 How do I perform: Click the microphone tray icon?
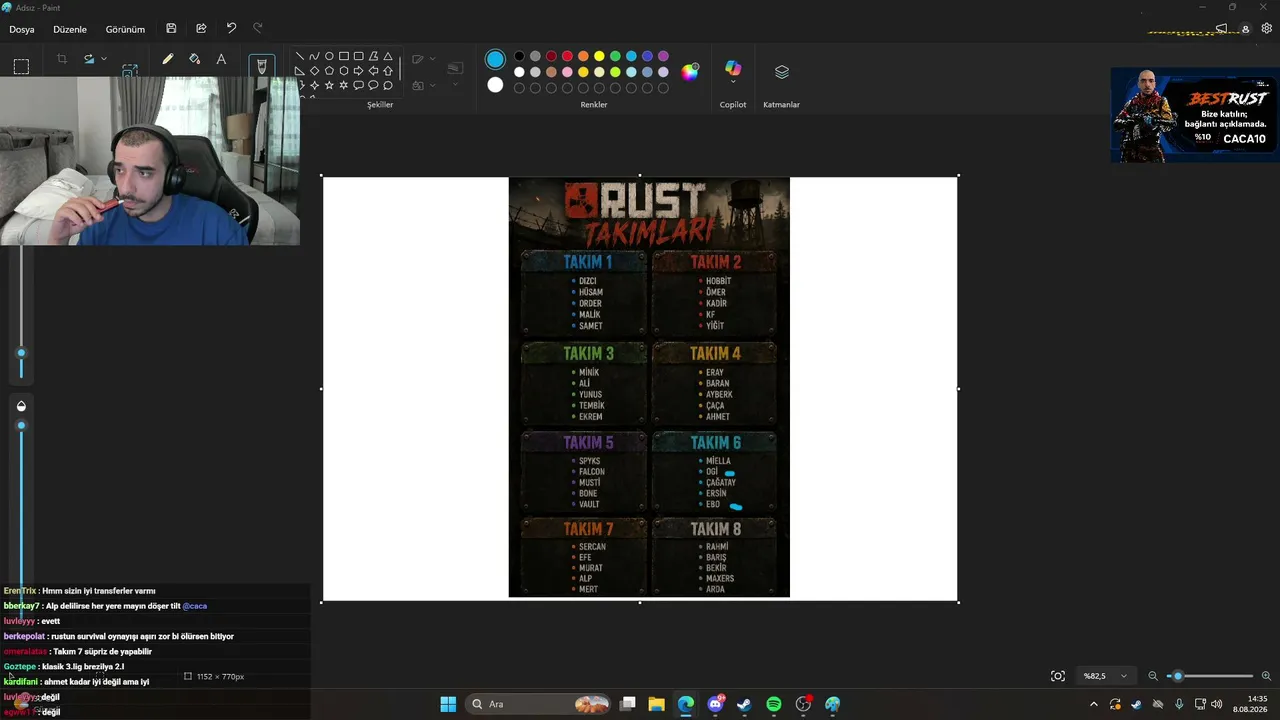point(1179,704)
